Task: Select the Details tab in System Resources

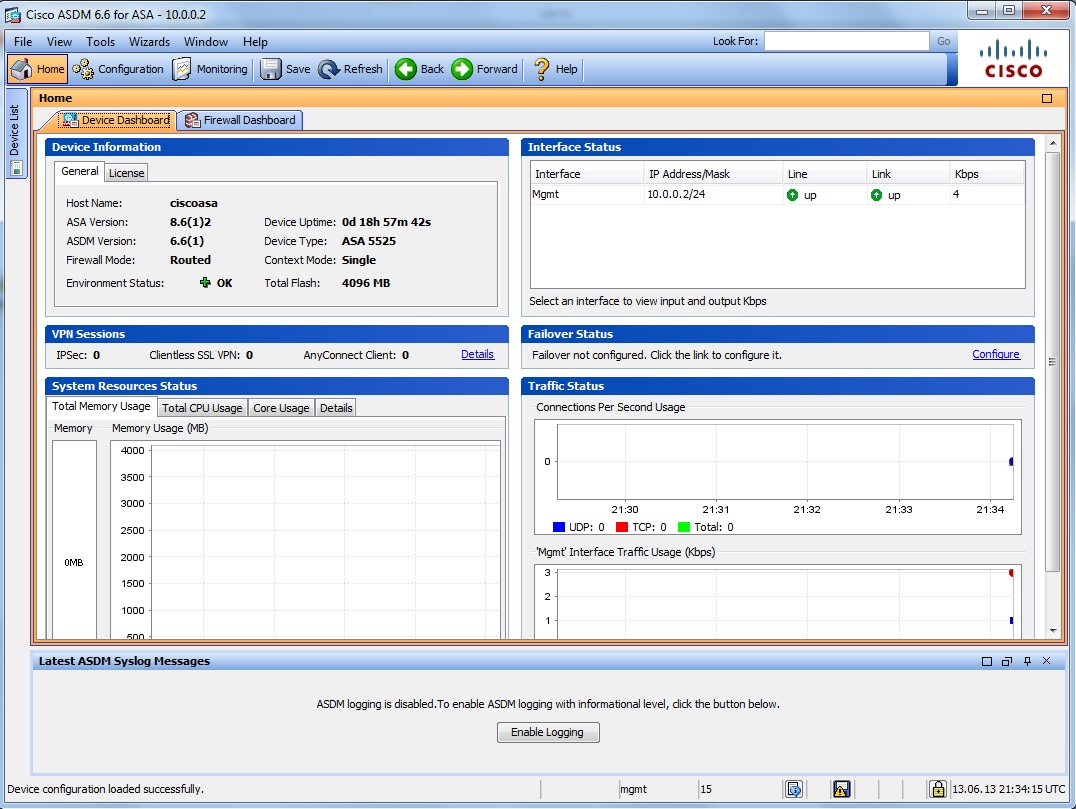Action: tap(336, 408)
